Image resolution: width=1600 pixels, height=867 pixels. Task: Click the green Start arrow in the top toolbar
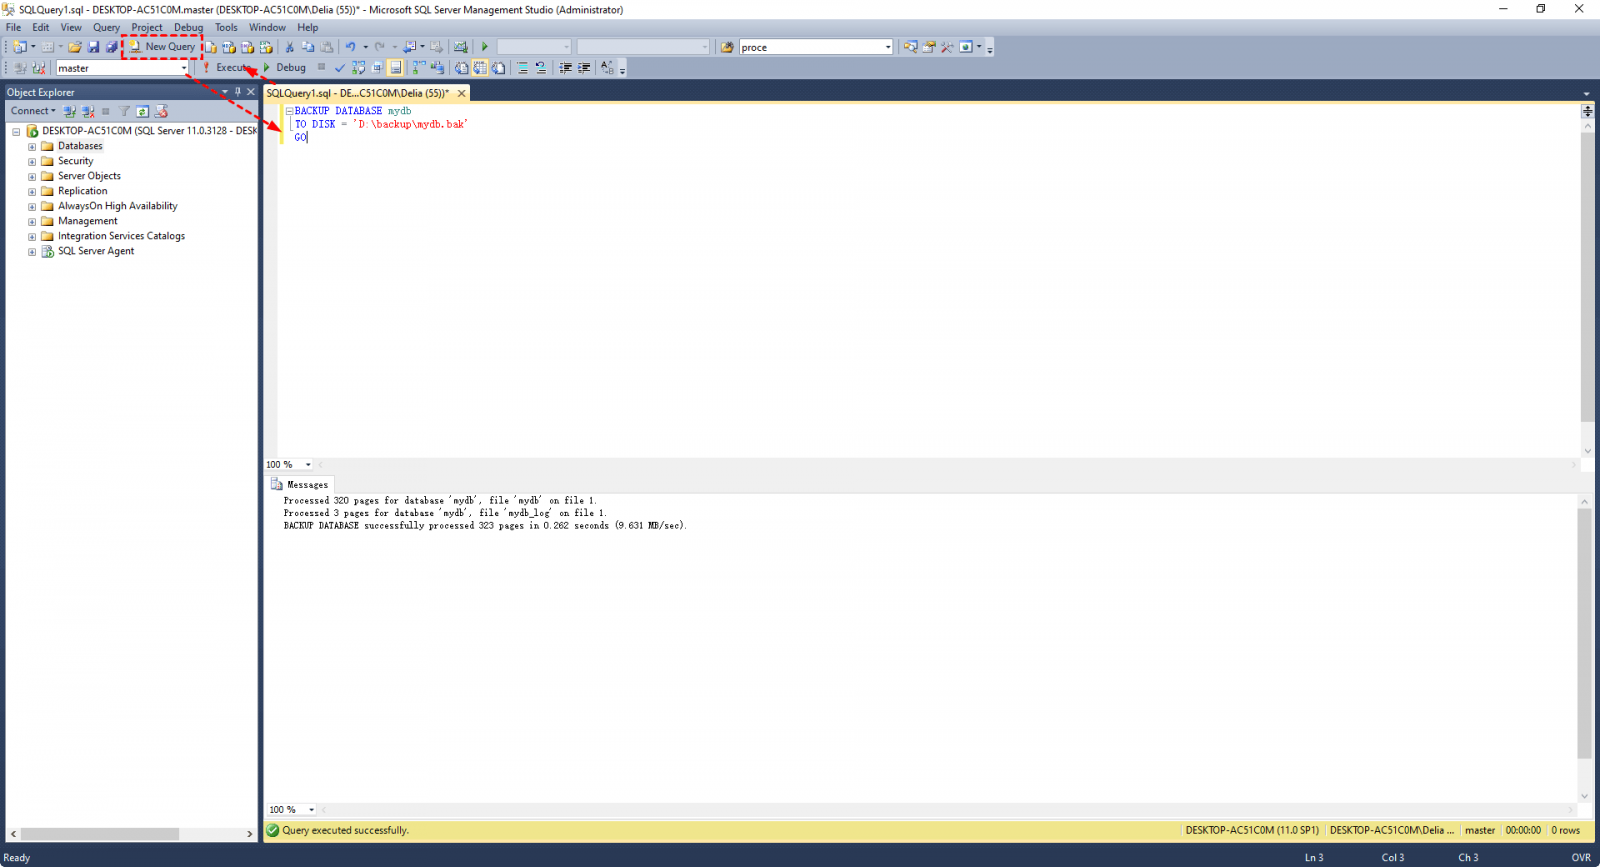pyautogui.click(x=485, y=47)
